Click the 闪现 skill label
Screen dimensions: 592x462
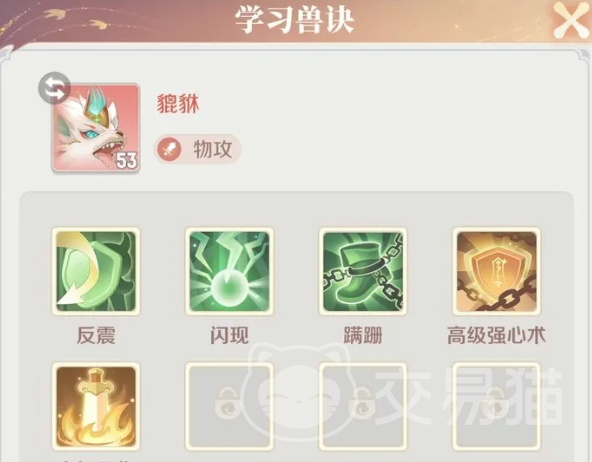229,336
